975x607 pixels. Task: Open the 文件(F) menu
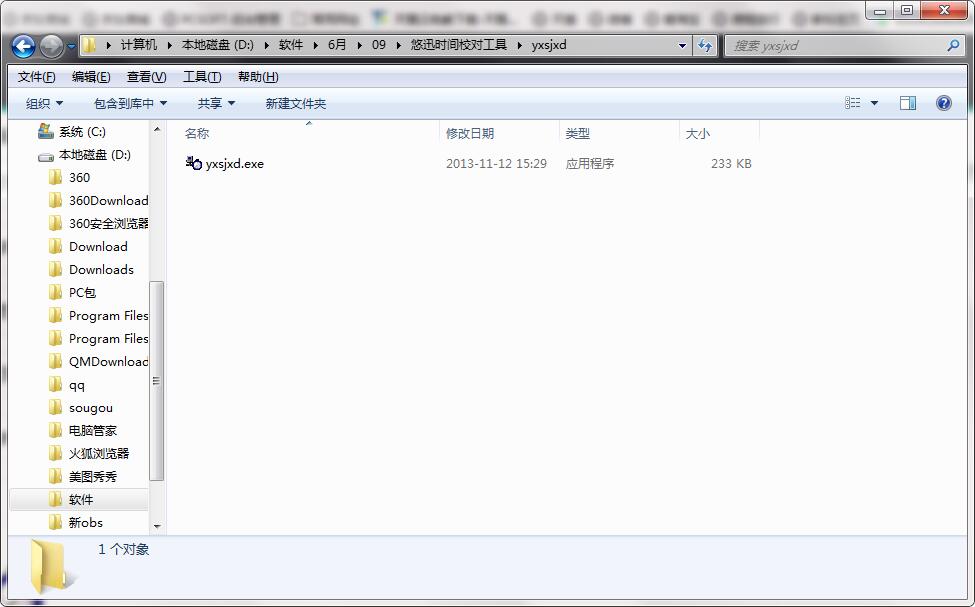coord(36,76)
